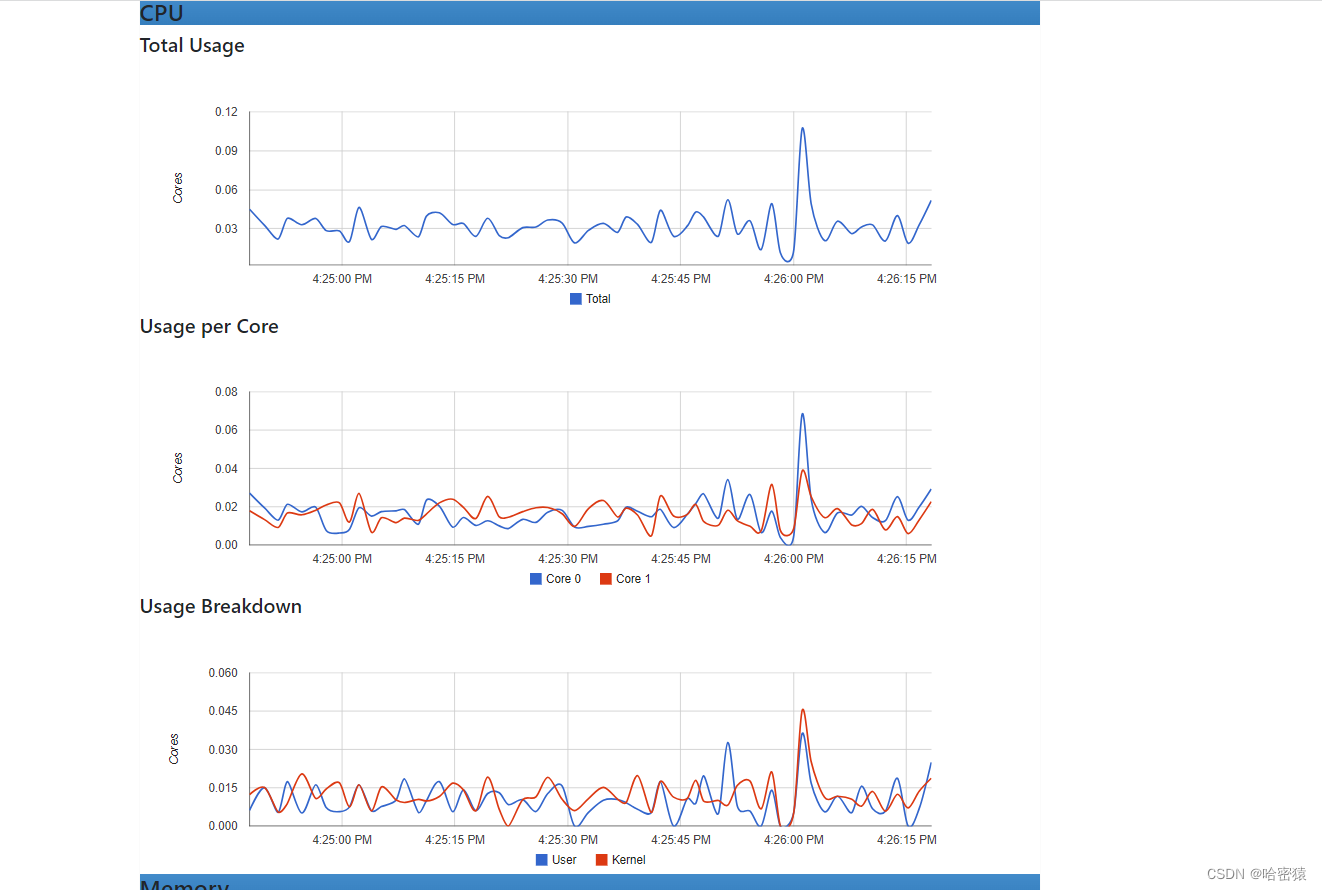
Task: Click the Kernel legend label
Action: [628, 860]
